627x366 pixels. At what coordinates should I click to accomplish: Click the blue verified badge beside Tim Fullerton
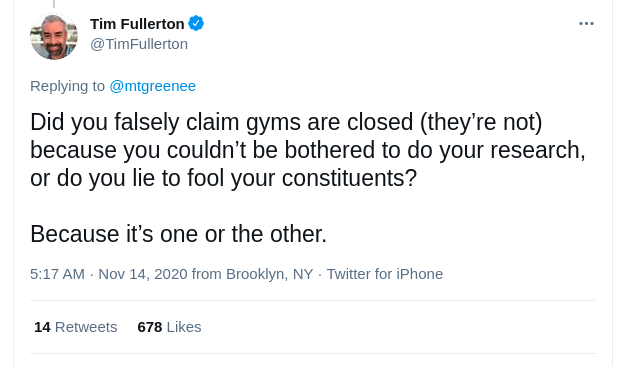point(196,24)
